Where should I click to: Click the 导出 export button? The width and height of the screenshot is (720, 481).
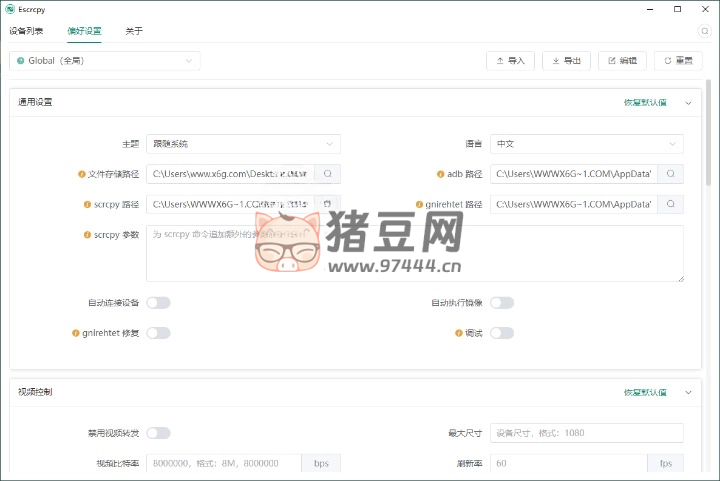point(566,61)
